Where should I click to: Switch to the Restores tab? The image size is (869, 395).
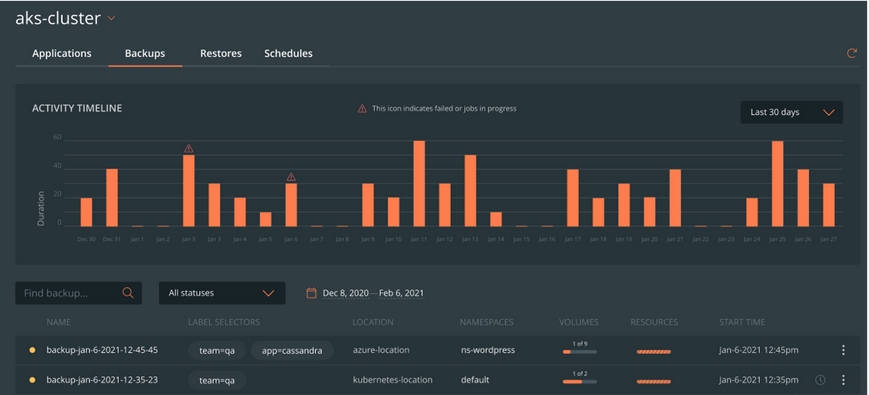pos(221,54)
